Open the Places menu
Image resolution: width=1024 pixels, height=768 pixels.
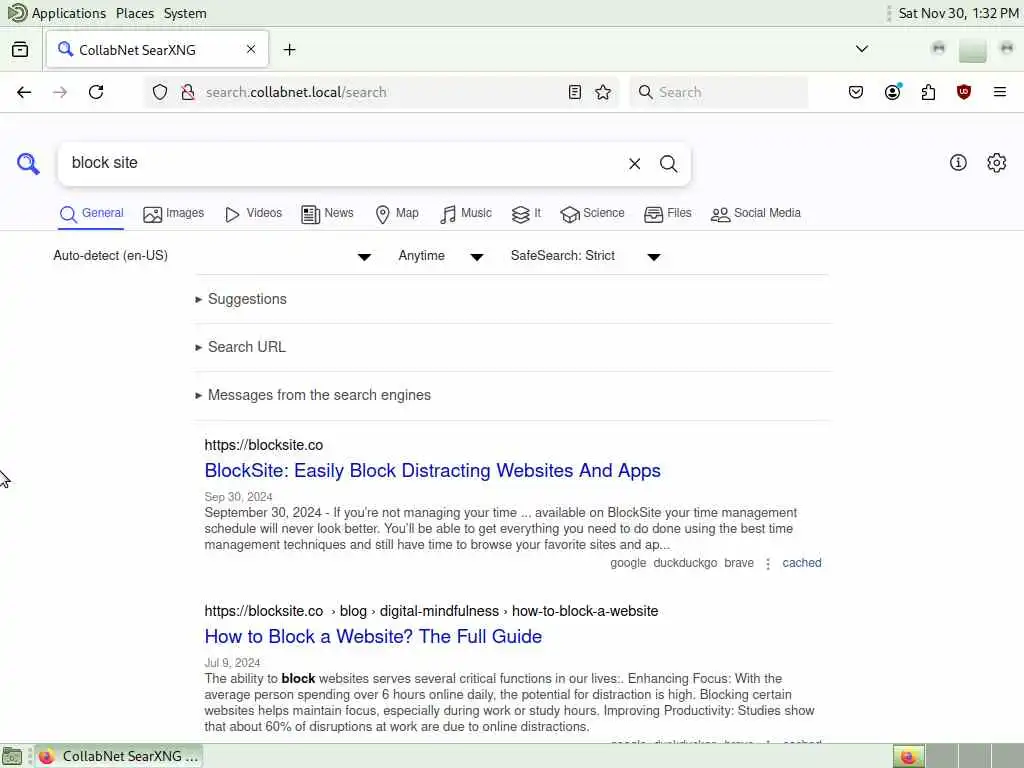click(x=135, y=13)
